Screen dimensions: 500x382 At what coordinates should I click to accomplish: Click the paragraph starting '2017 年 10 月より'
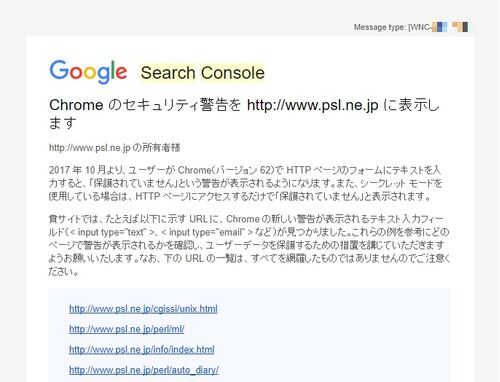tap(246, 183)
